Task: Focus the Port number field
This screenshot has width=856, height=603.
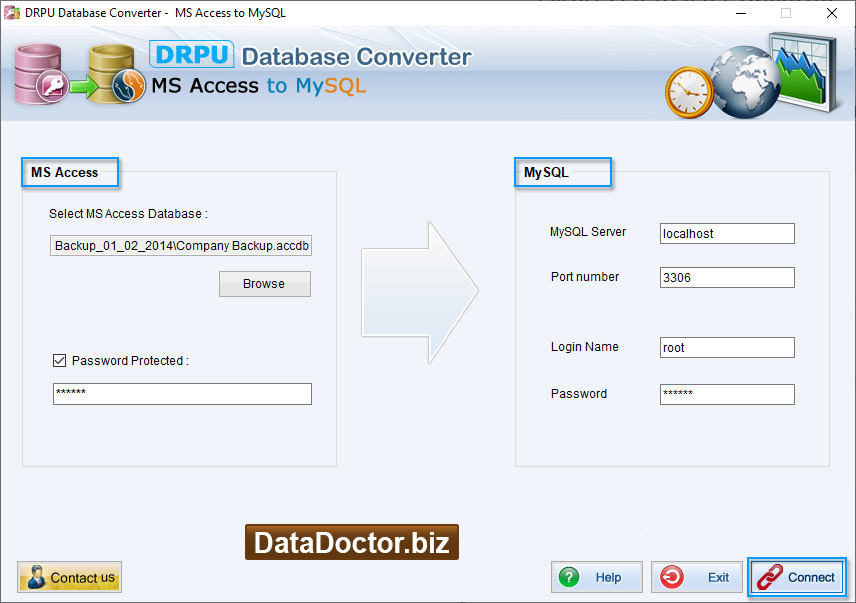Action: tap(727, 278)
